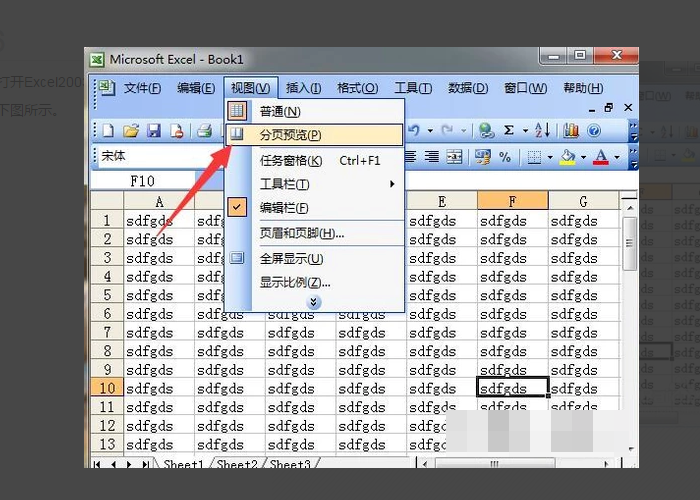
Task: Click the Fill Color paint bucket icon
Action: 567,157
